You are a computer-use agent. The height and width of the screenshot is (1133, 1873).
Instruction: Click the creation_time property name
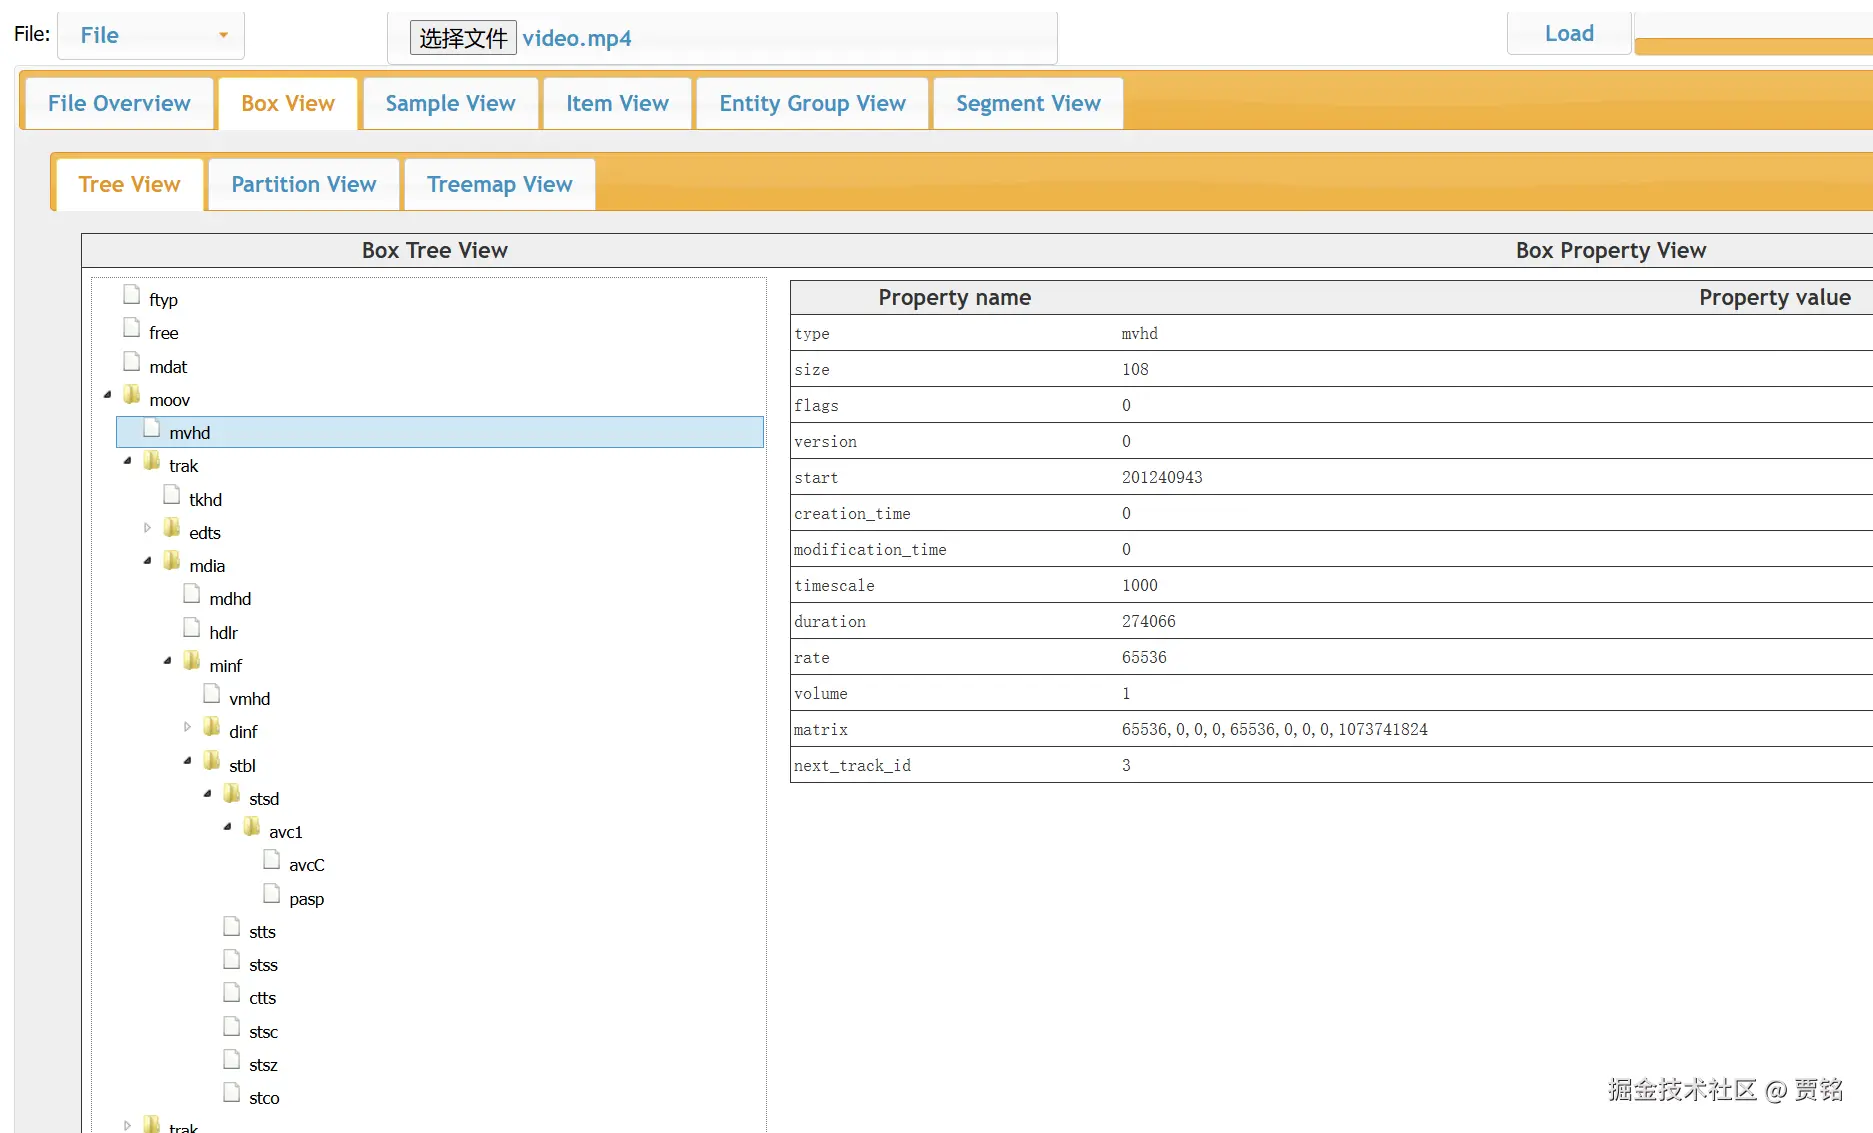point(852,514)
